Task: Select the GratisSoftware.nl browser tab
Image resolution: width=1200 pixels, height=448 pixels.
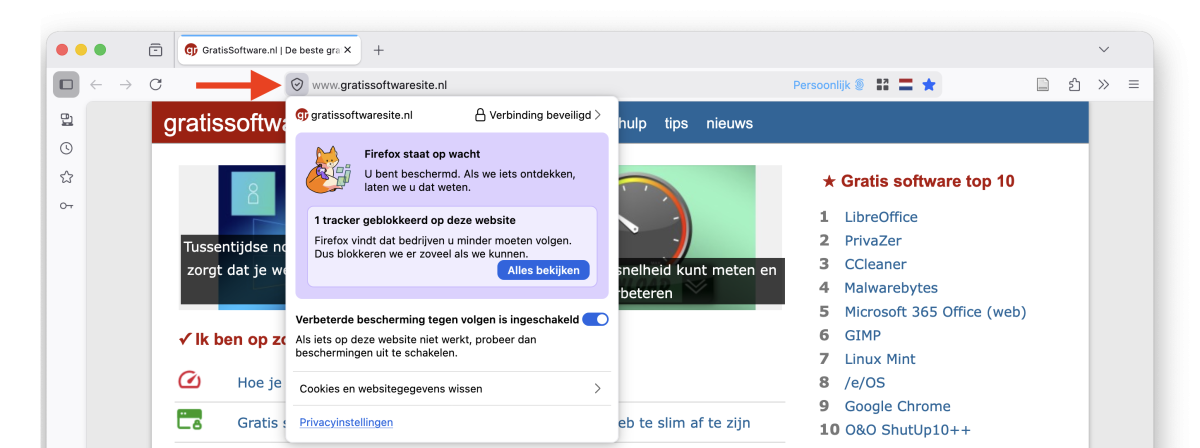Action: [265, 50]
